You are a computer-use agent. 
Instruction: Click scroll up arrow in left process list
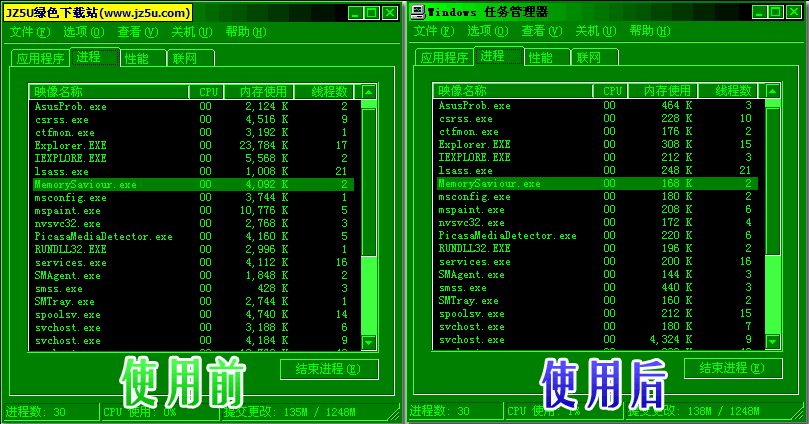tap(368, 92)
